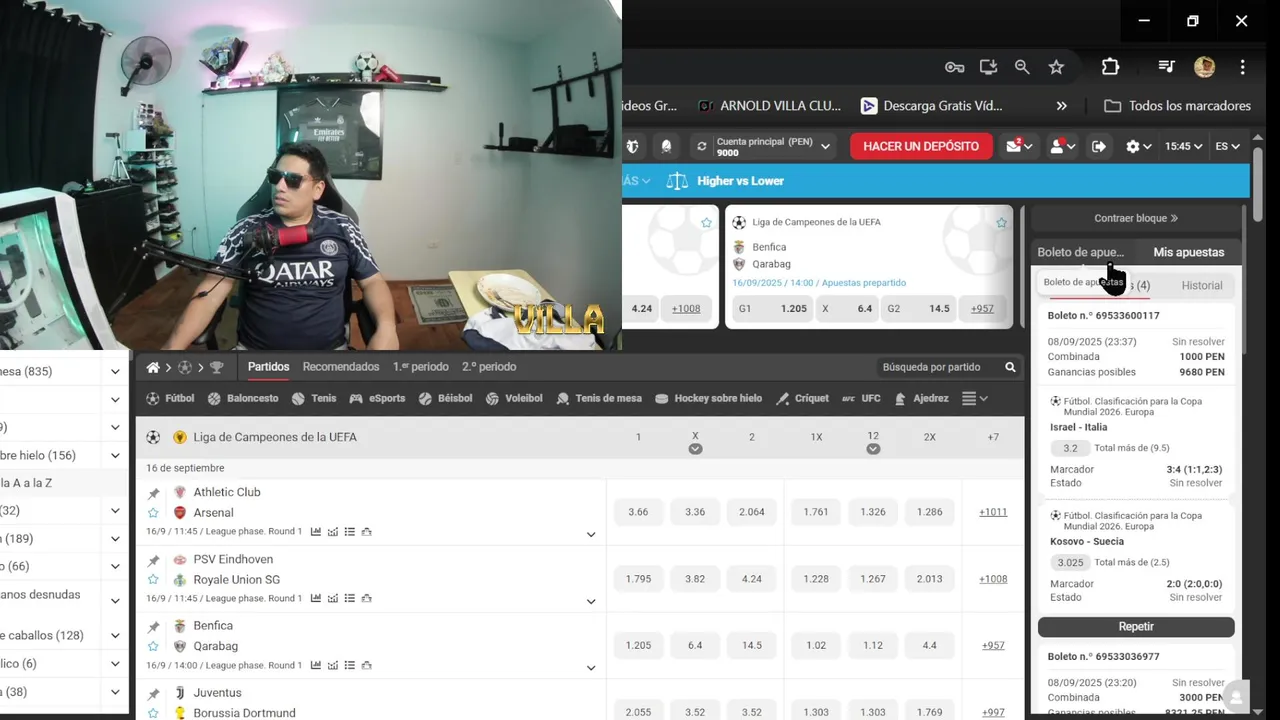Viewport: 1280px width, 720px height.
Task: Refresh the main account balance
Action: [701, 146]
